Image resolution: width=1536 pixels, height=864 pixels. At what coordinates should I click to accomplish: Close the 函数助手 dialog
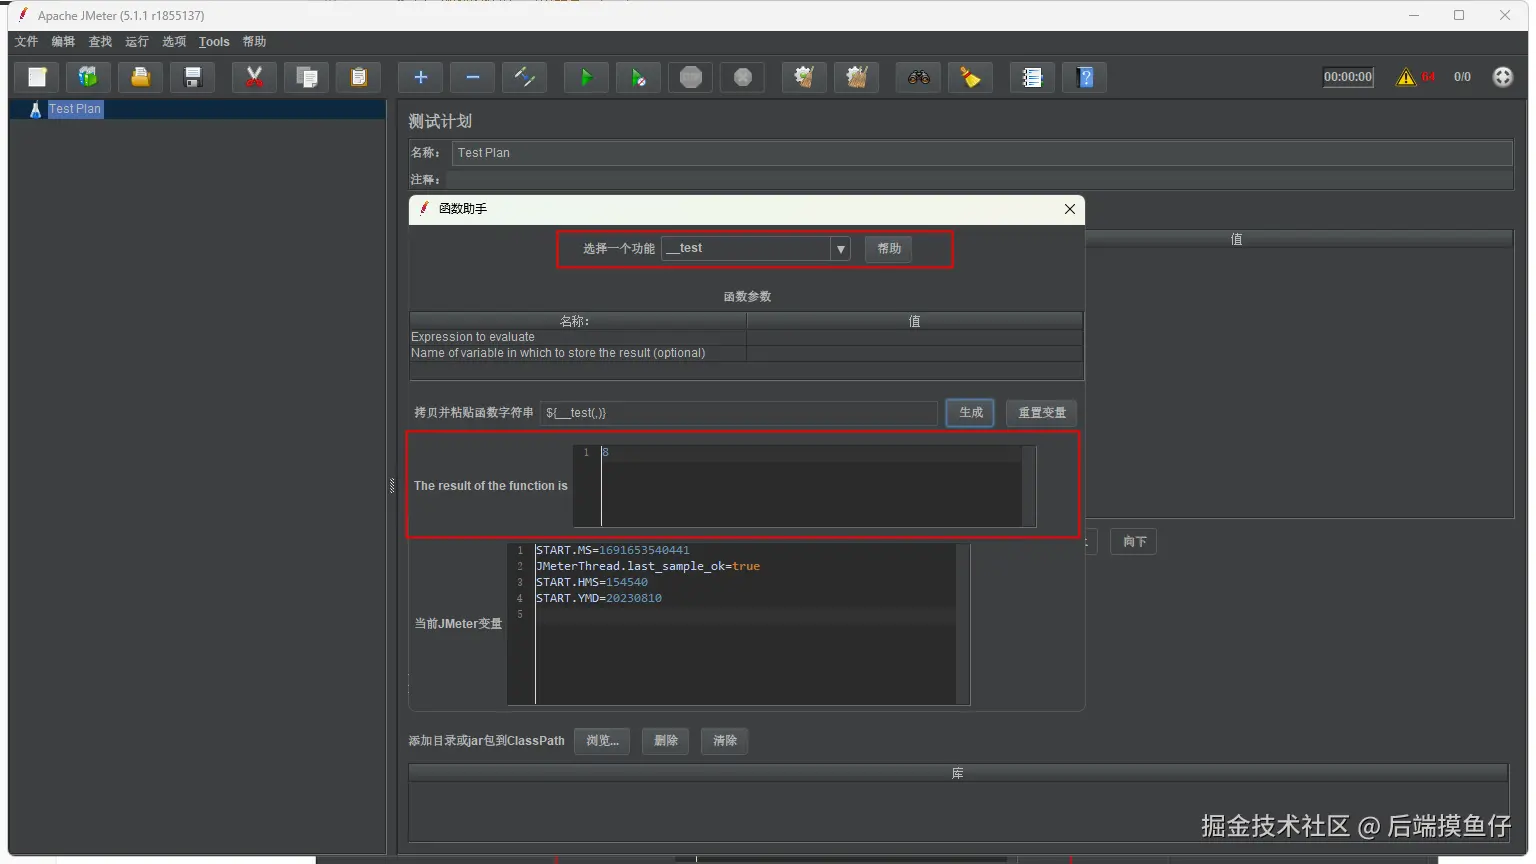pyautogui.click(x=1070, y=209)
